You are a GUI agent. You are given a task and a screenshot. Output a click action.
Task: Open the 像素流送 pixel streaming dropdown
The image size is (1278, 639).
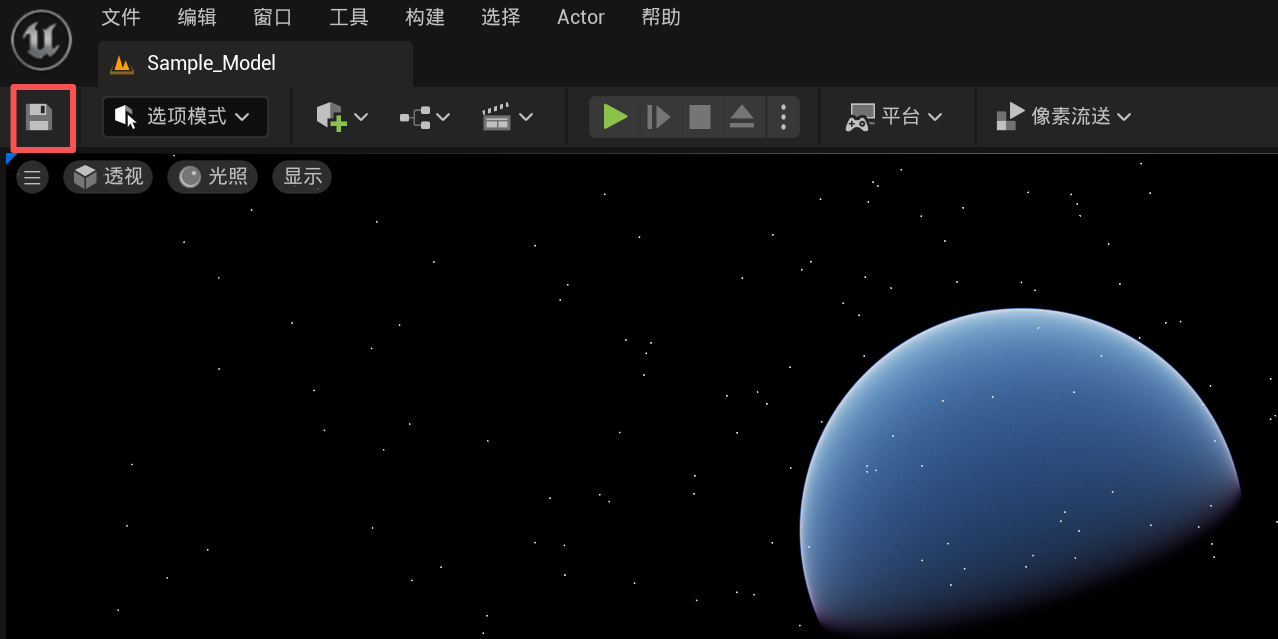coord(1064,117)
